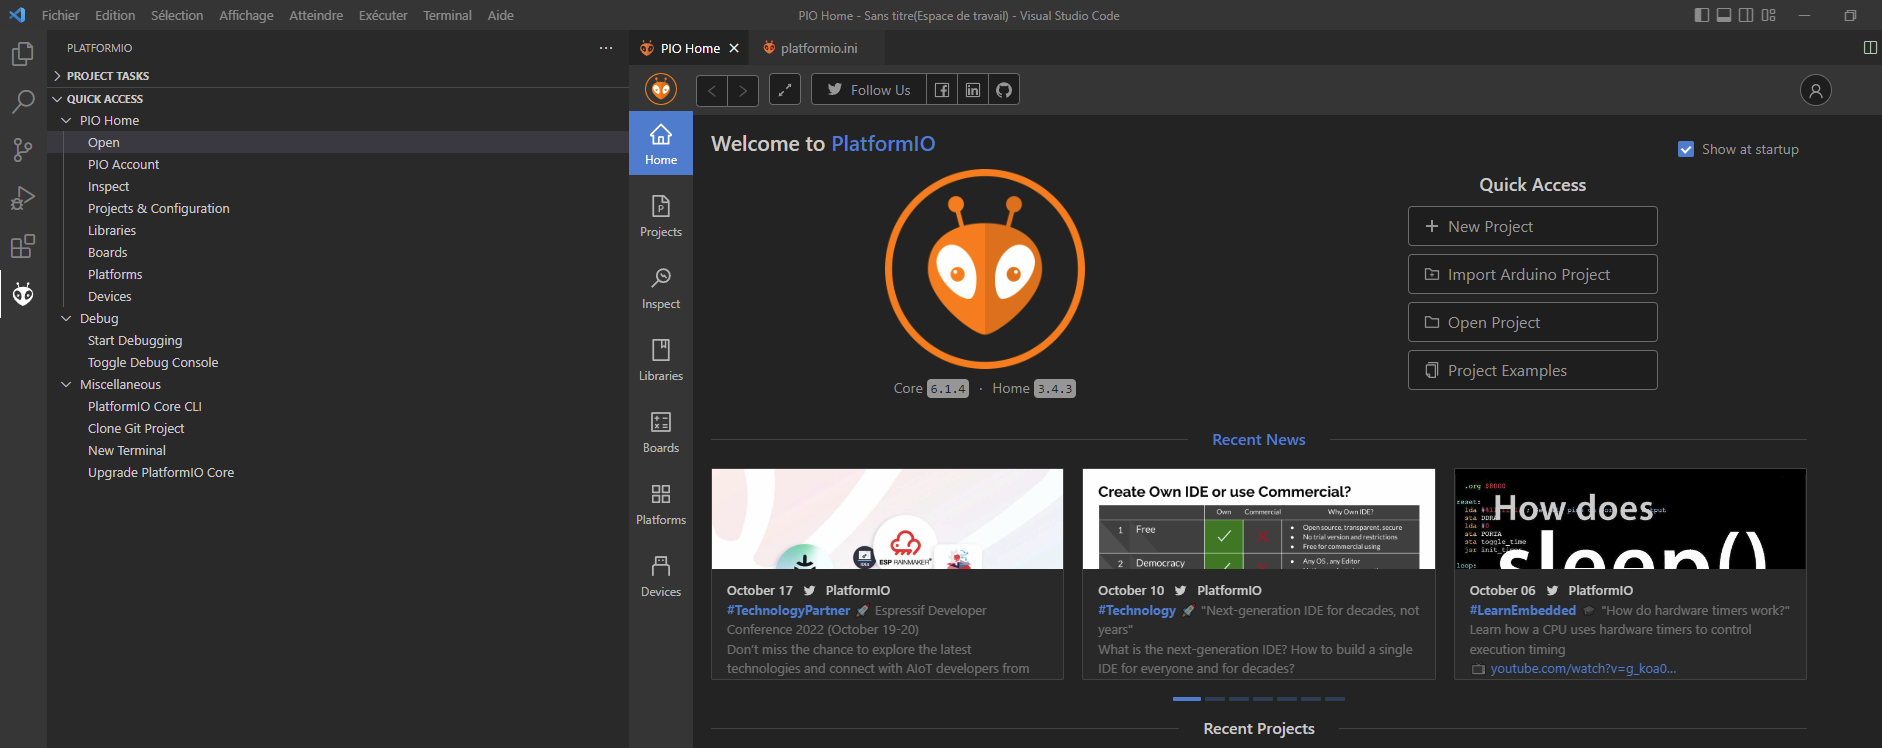
Task: Open the Terminal menu
Action: coord(447,15)
